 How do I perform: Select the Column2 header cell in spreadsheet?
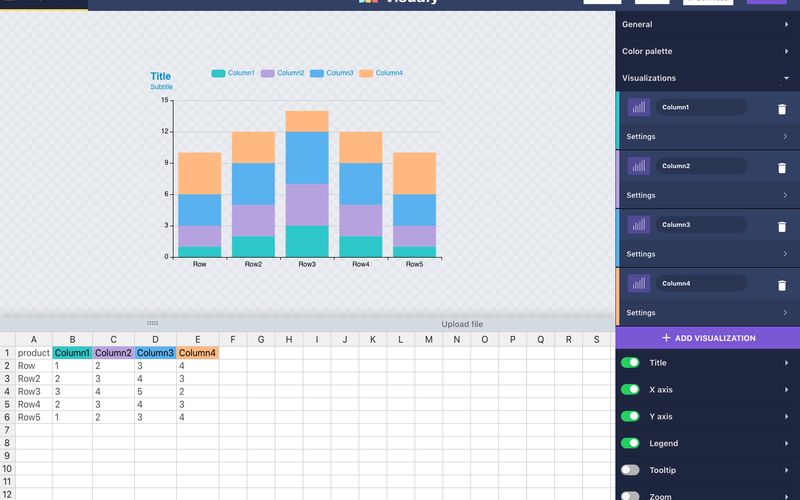click(113, 353)
